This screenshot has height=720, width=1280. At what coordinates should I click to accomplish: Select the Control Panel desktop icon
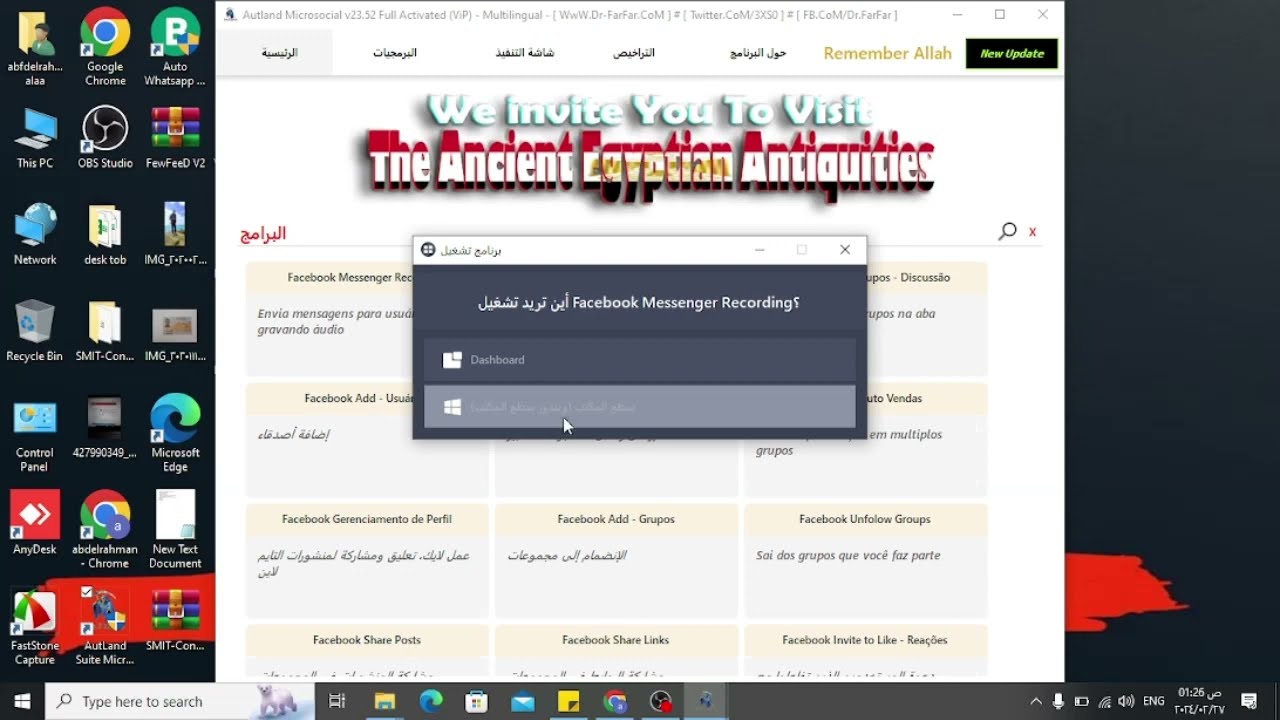pyautogui.click(x=35, y=435)
